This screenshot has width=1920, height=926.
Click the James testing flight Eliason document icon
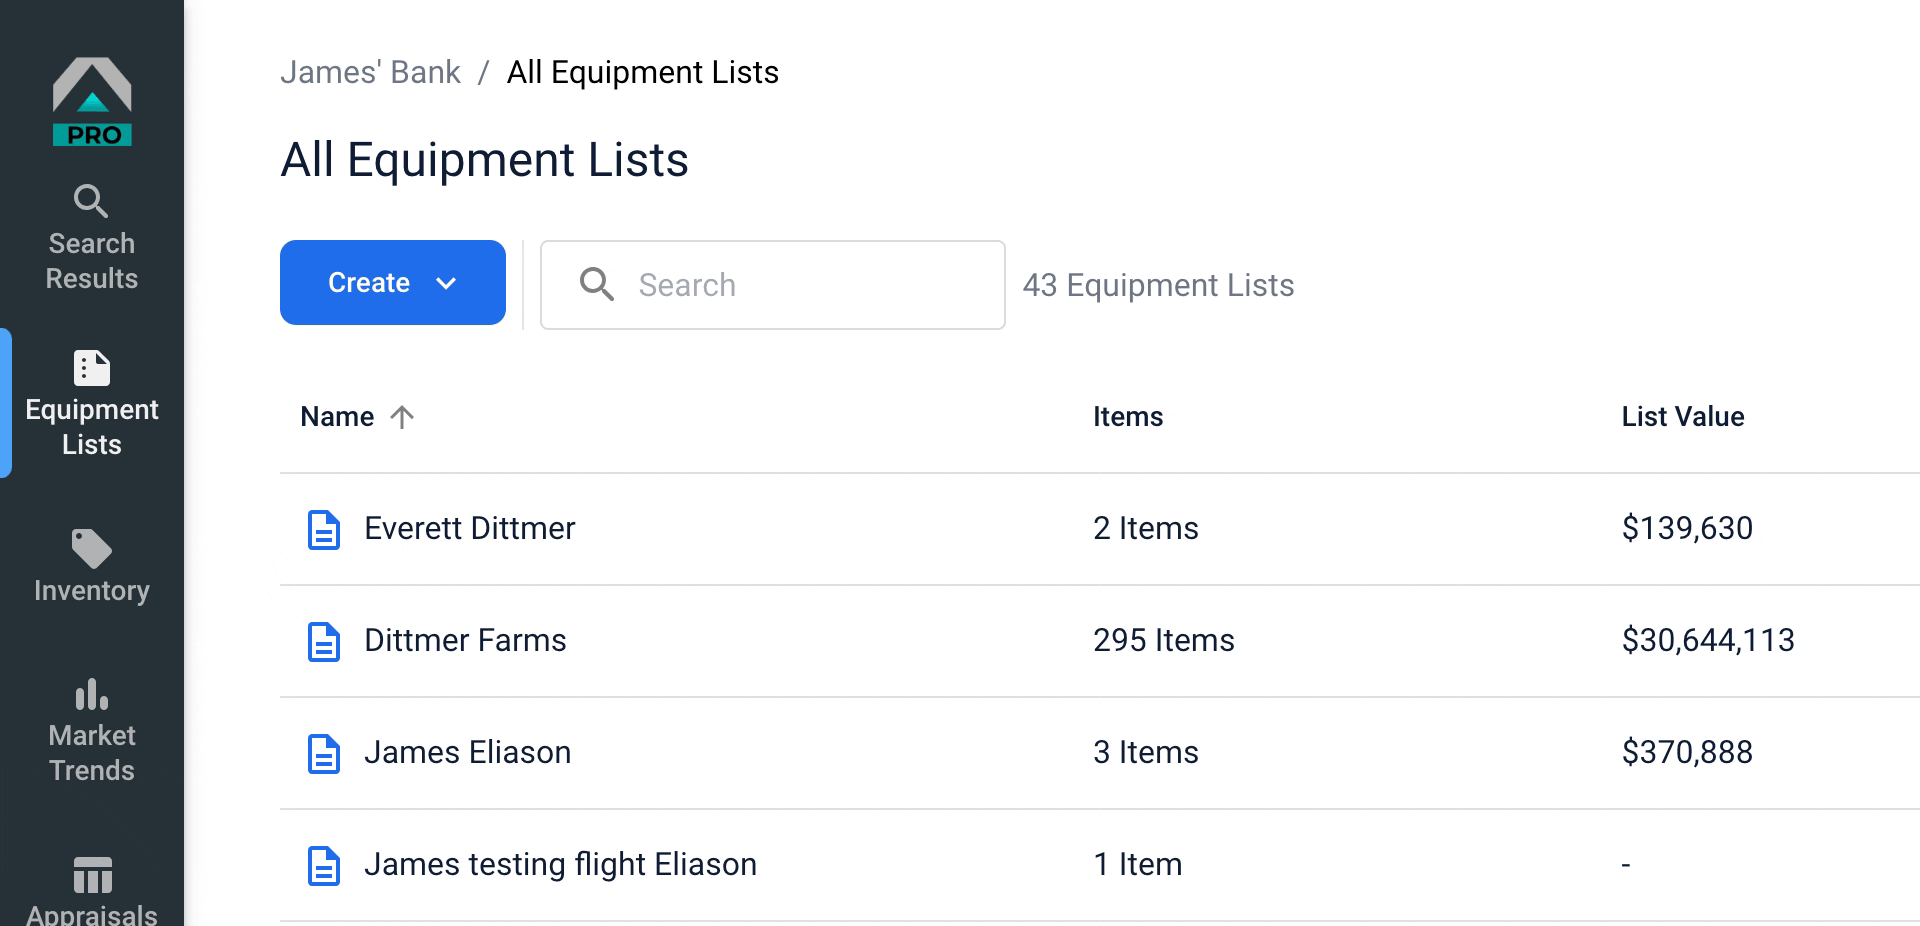[323, 865]
